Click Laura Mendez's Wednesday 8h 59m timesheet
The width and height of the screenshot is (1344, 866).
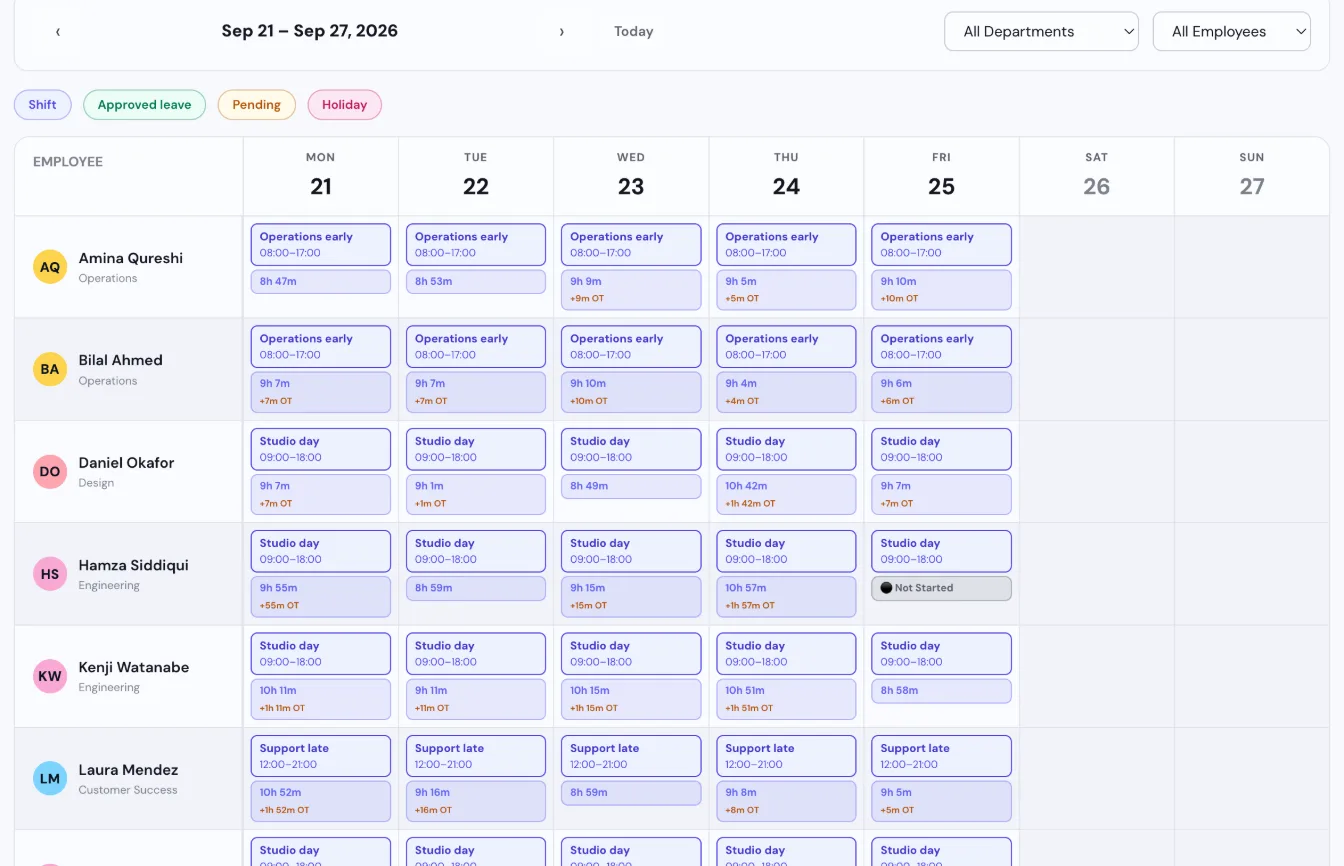[x=631, y=793]
